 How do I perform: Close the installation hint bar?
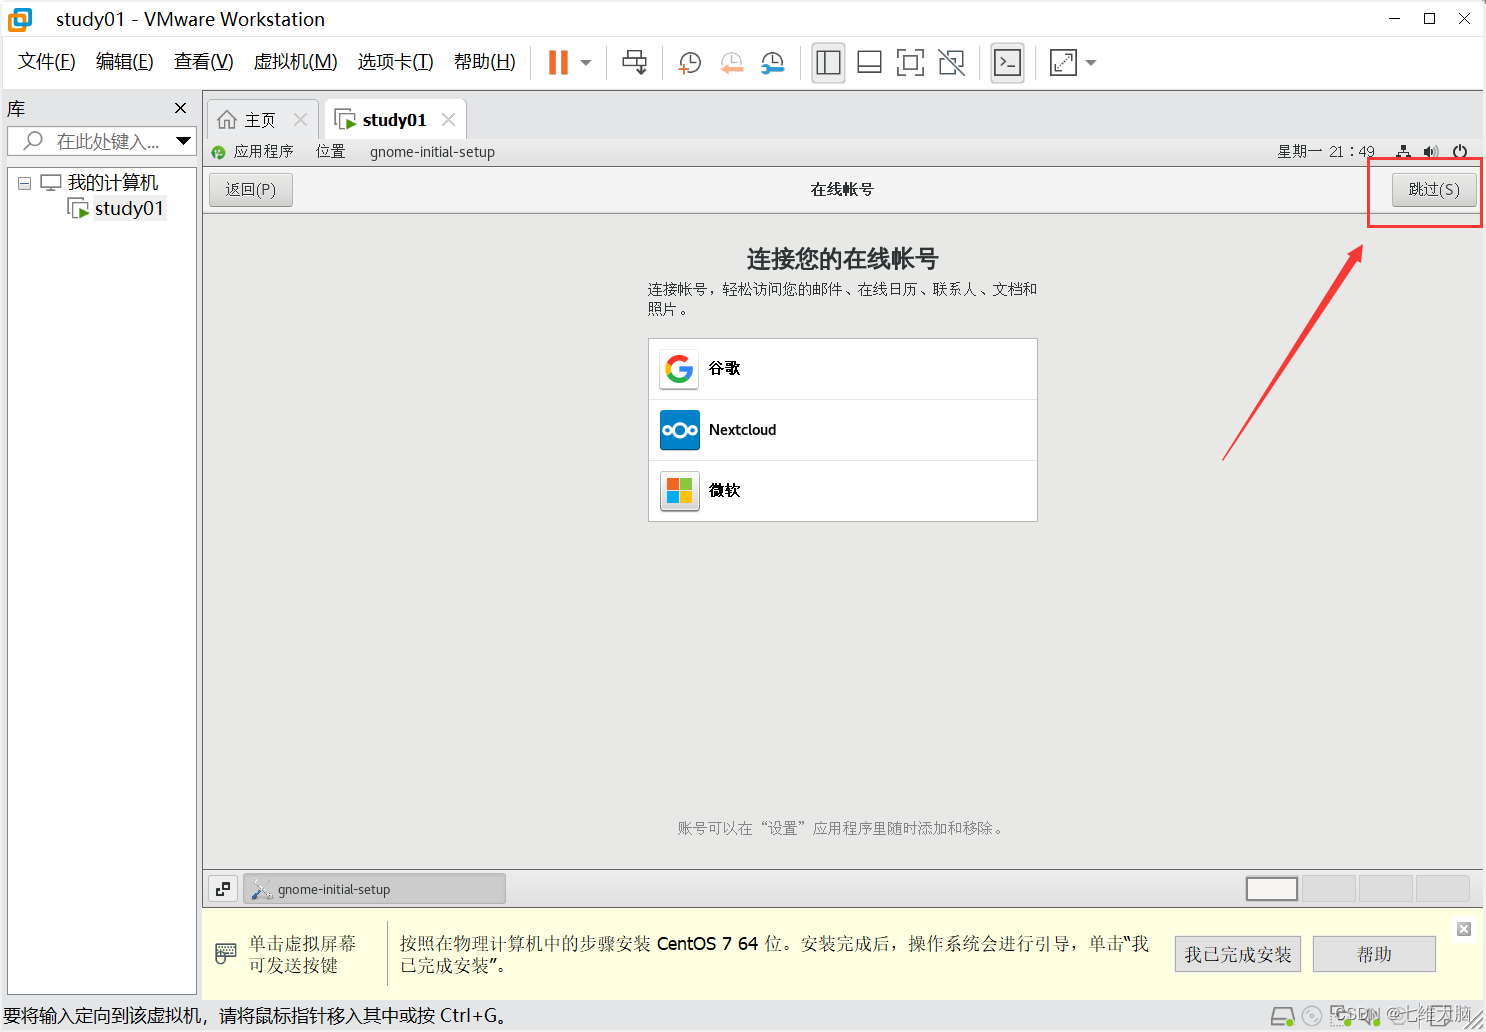1464,929
